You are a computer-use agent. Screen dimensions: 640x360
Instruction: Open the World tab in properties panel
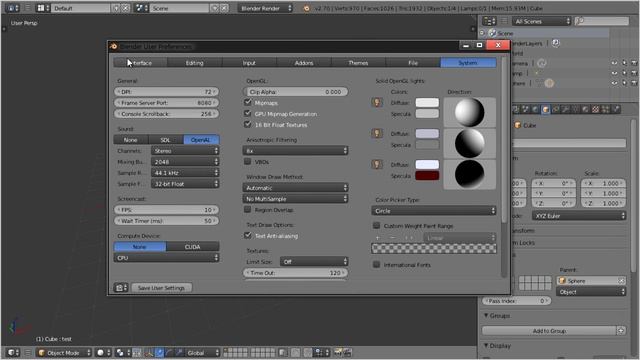click(535, 109)
